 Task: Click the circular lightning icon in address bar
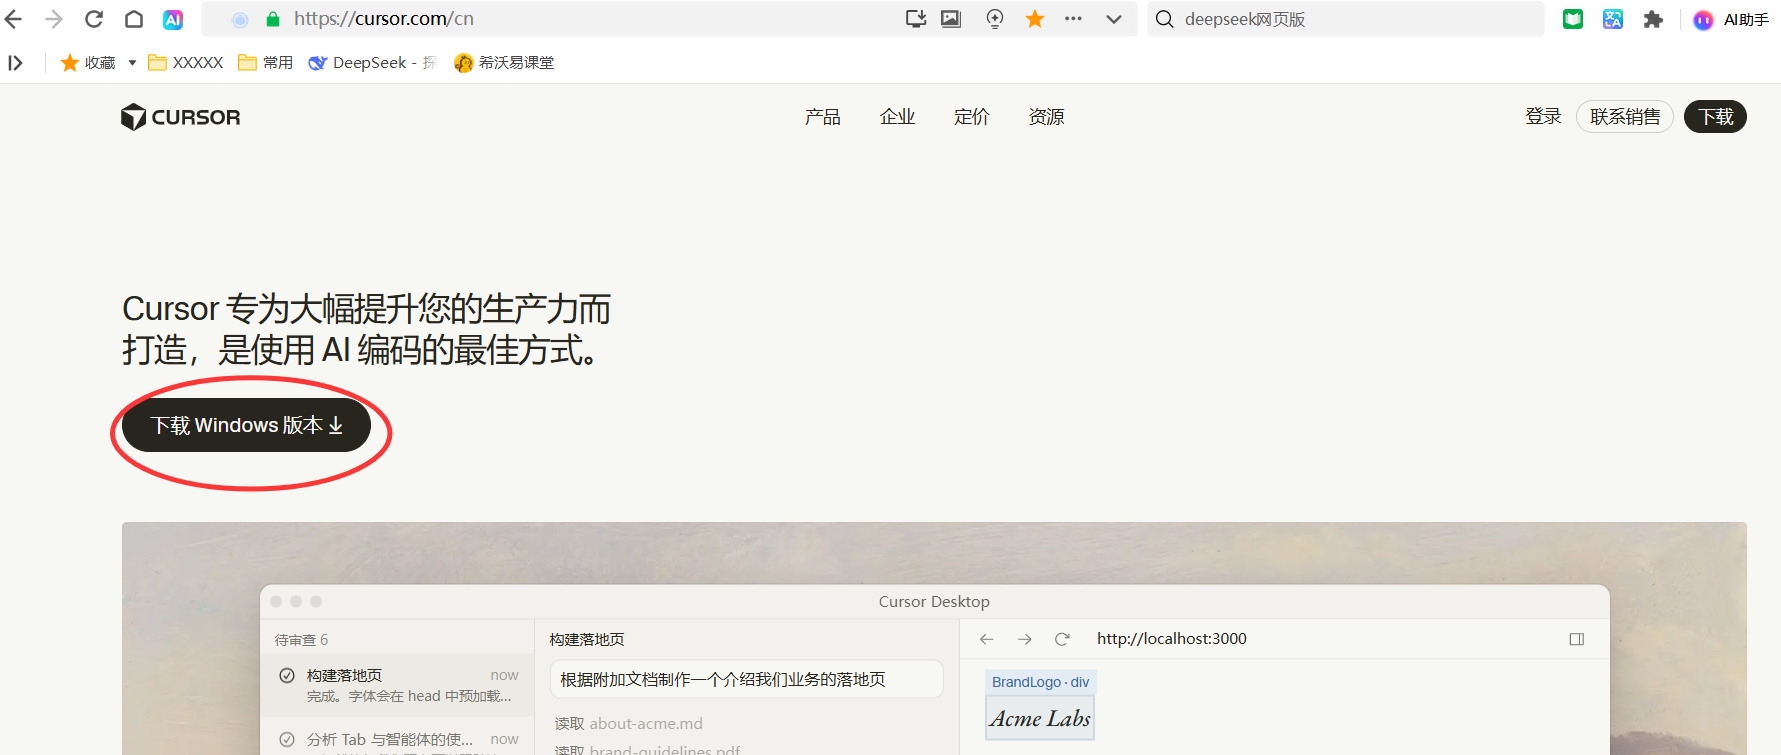tap(995, 19)
